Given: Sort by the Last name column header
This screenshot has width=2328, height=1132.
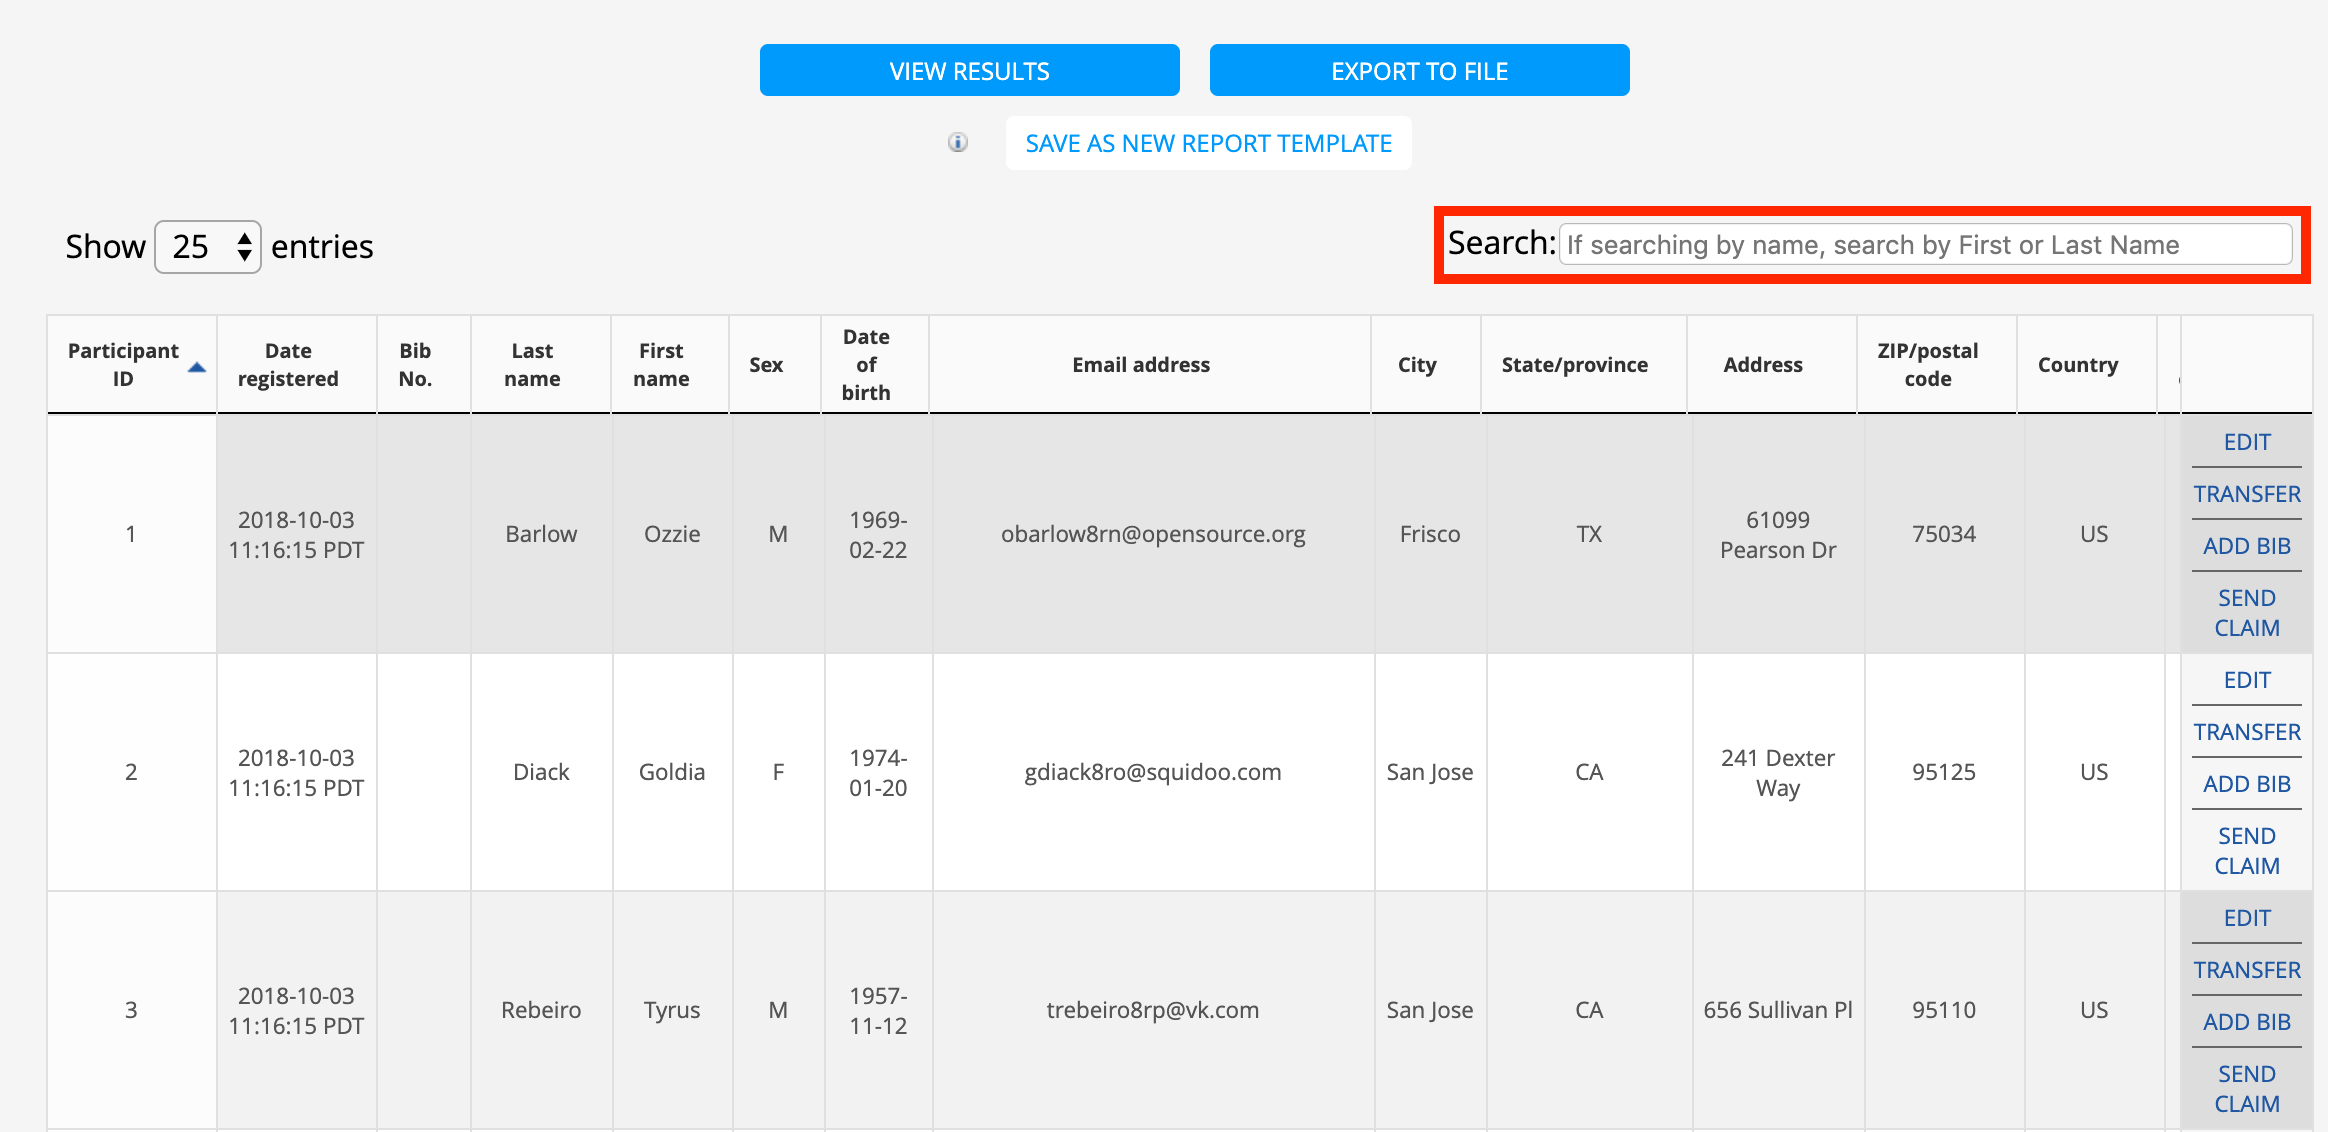Looking at the screenshot, I should [532, 365].
